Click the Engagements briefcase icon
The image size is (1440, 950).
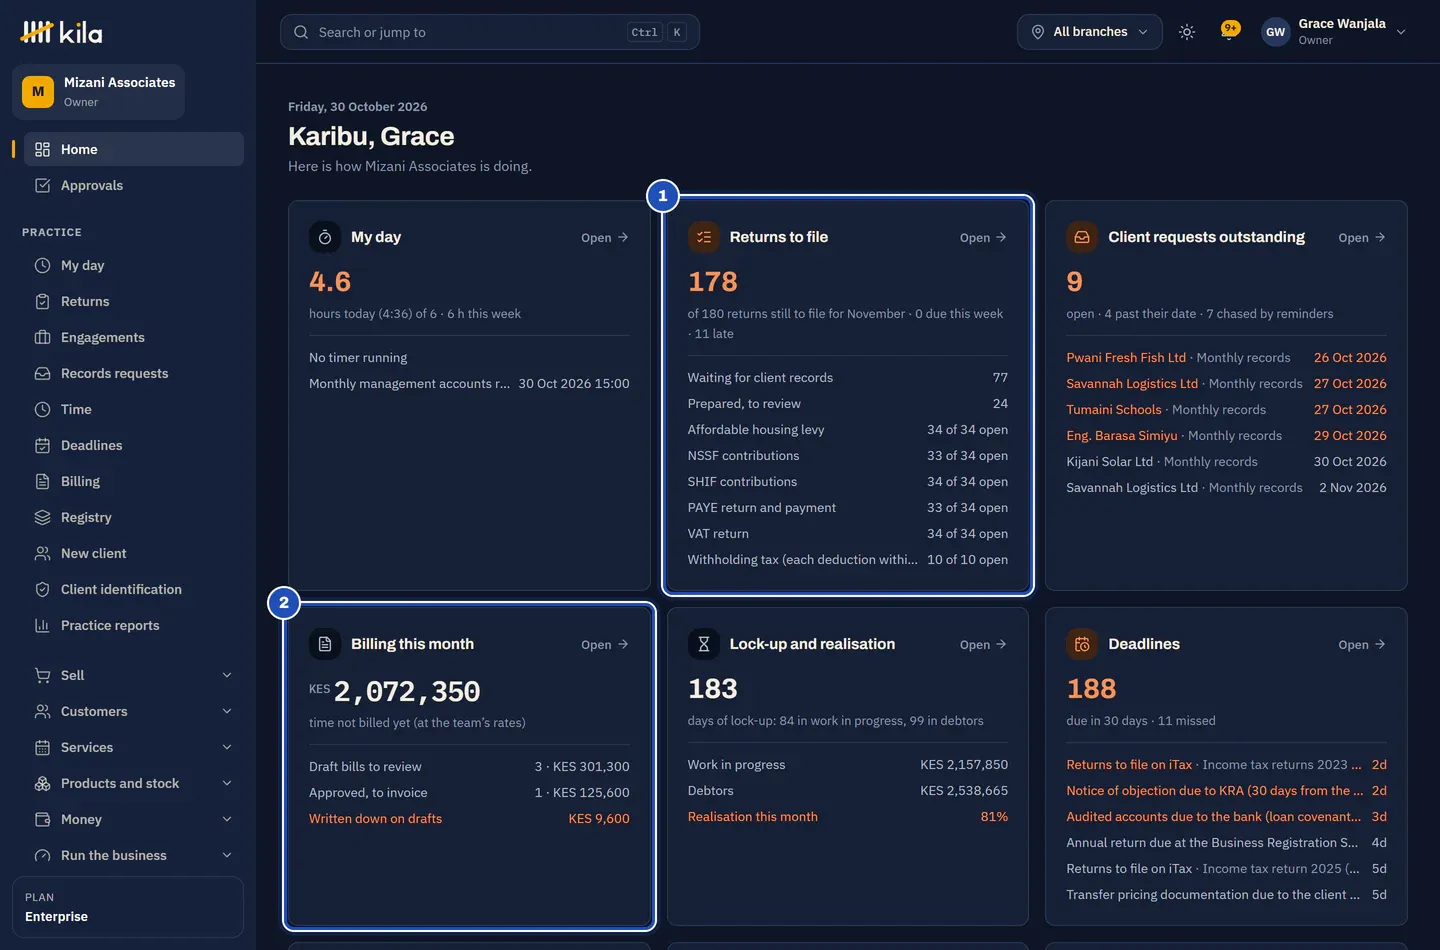click(42, 337)
